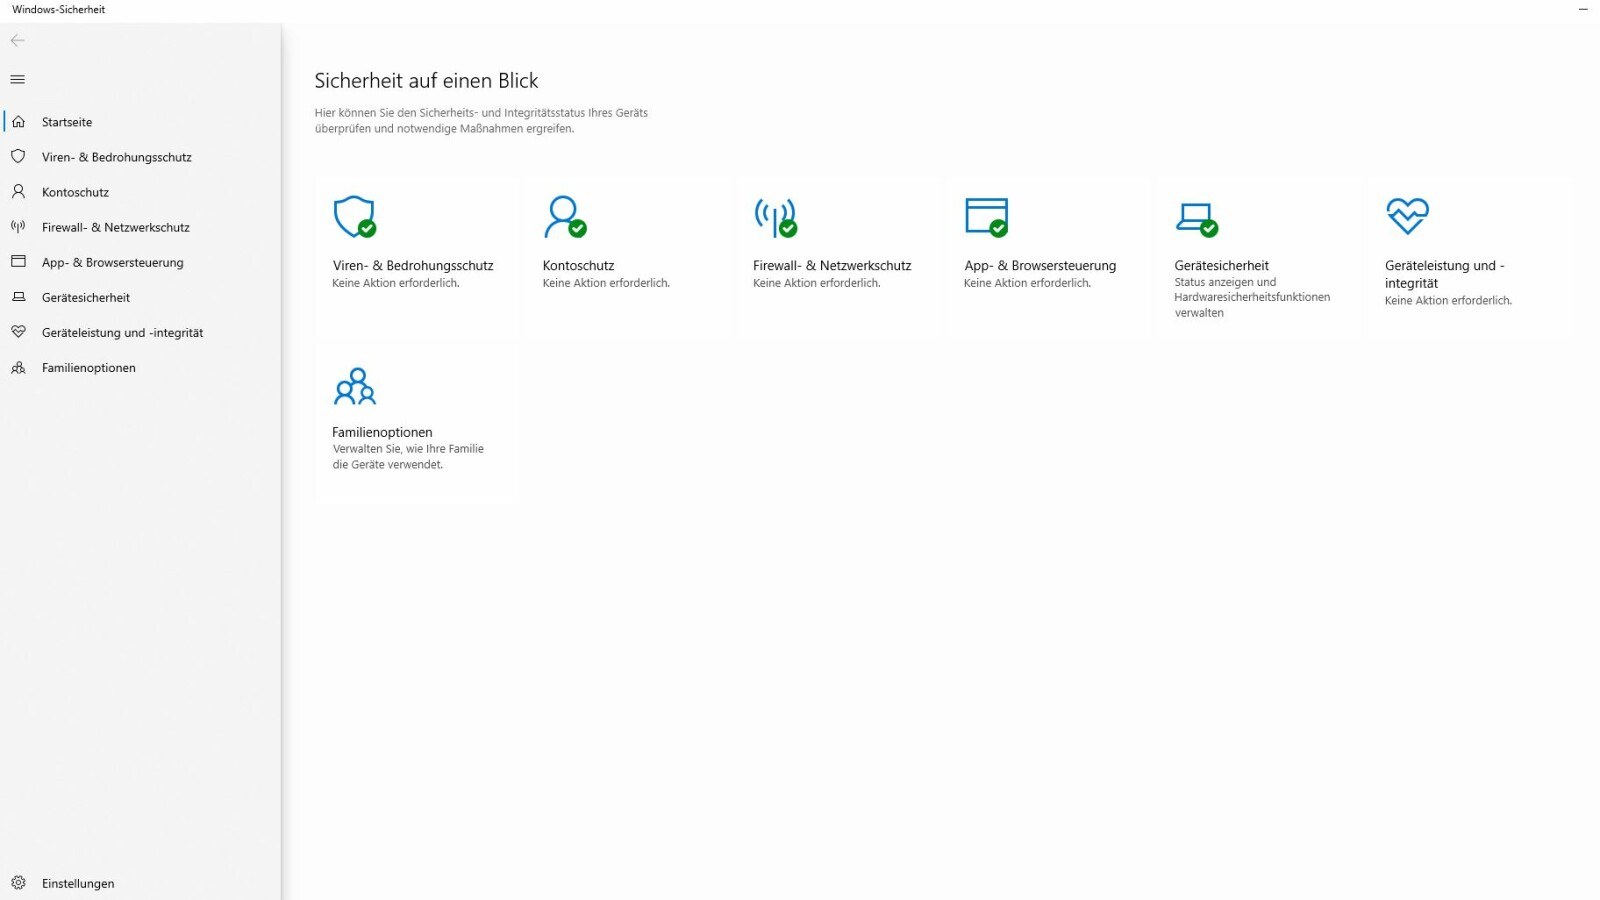This screenshot has height=900, width=1600.
Task: Click the Einstellungen label at sidebar bottom
Action: coord(78,883)
